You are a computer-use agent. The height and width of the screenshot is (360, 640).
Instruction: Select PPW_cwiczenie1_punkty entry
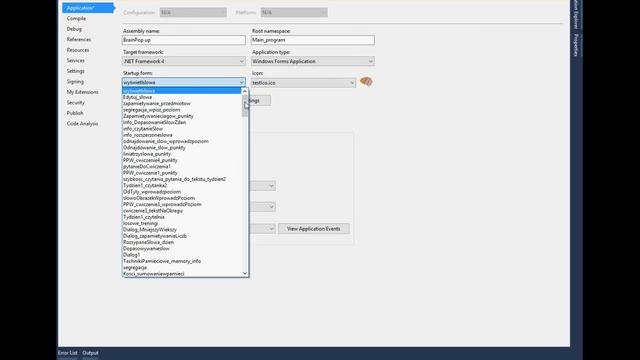(x=182, y=173)
